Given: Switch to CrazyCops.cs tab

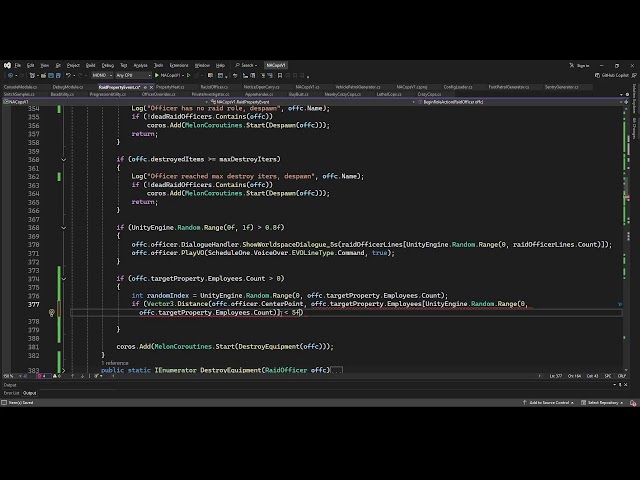Looking at the screenshot, I should tap(429, 94).
